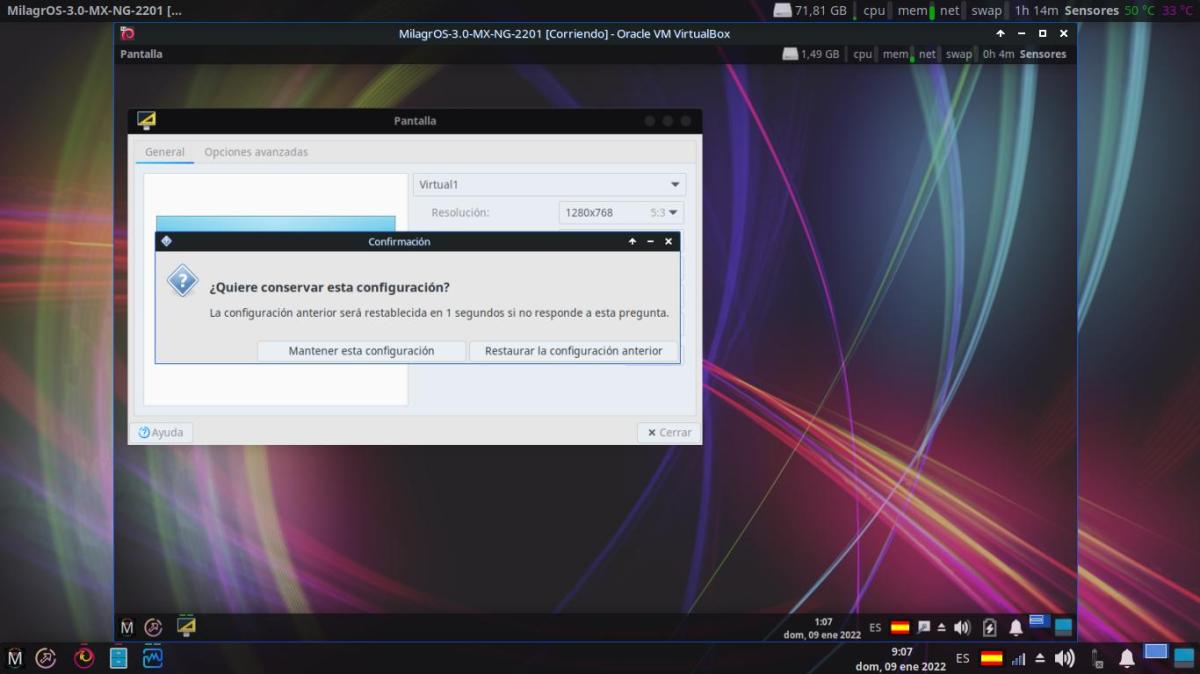
Task: Open the 1280x768 resolution dropdown
Action: click(x=620, y=212)
